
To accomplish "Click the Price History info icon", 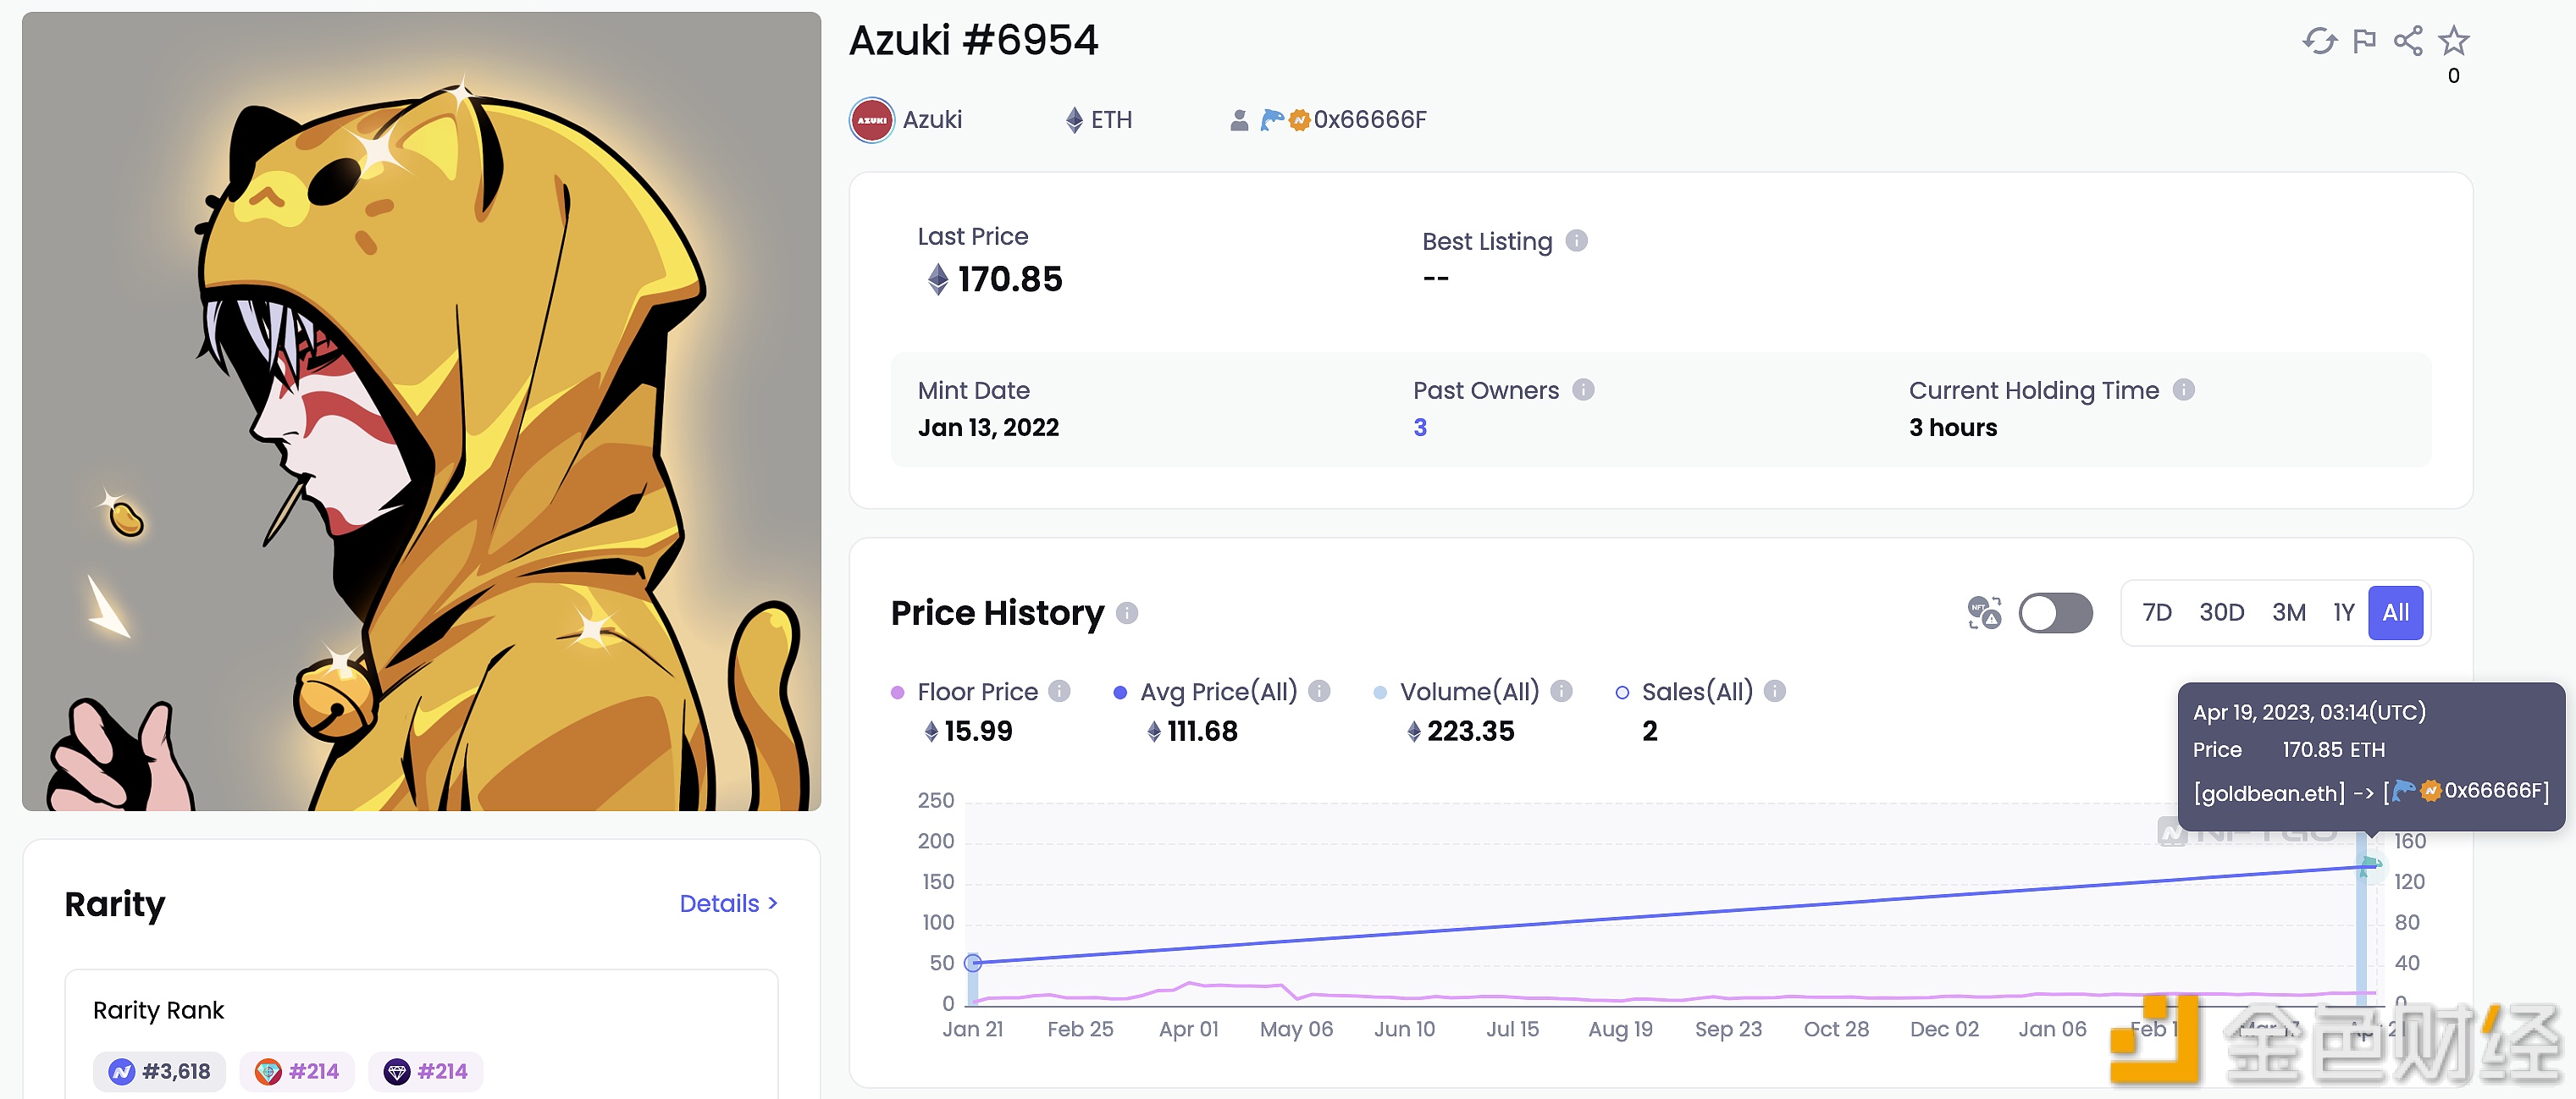I will point(1127,613).
